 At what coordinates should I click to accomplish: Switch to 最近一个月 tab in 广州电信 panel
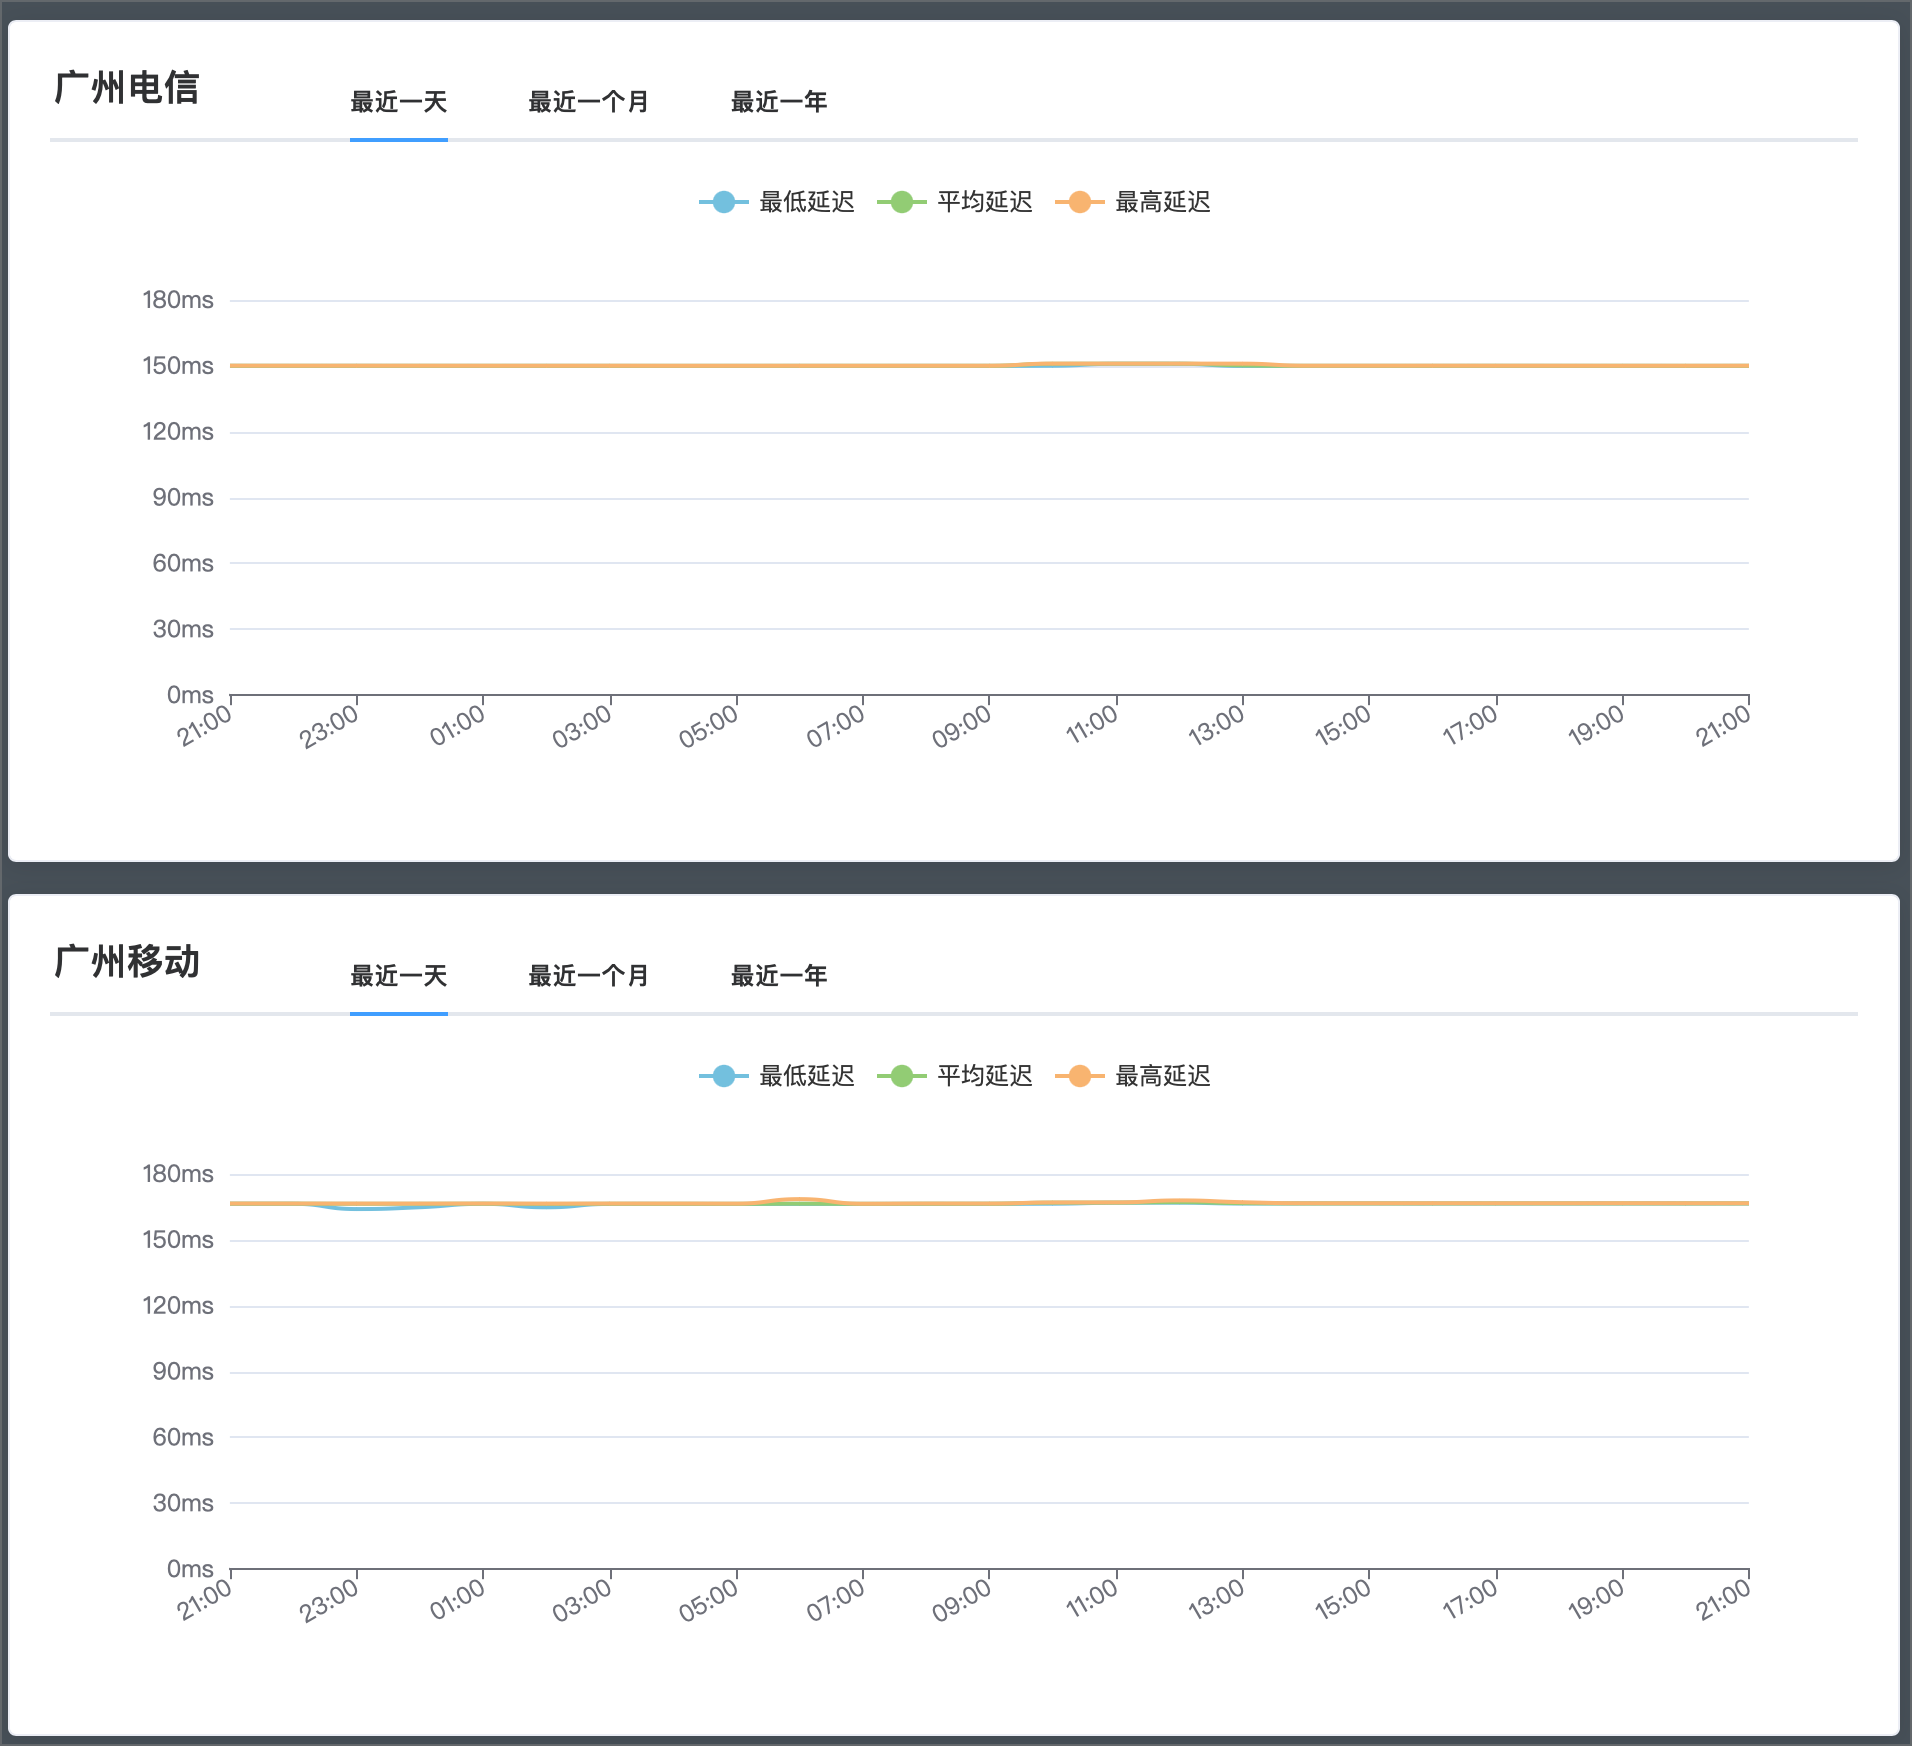[588, 102]
